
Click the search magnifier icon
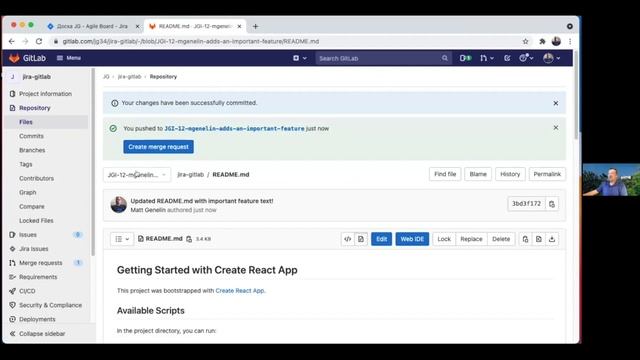click(x=444, y=58)
